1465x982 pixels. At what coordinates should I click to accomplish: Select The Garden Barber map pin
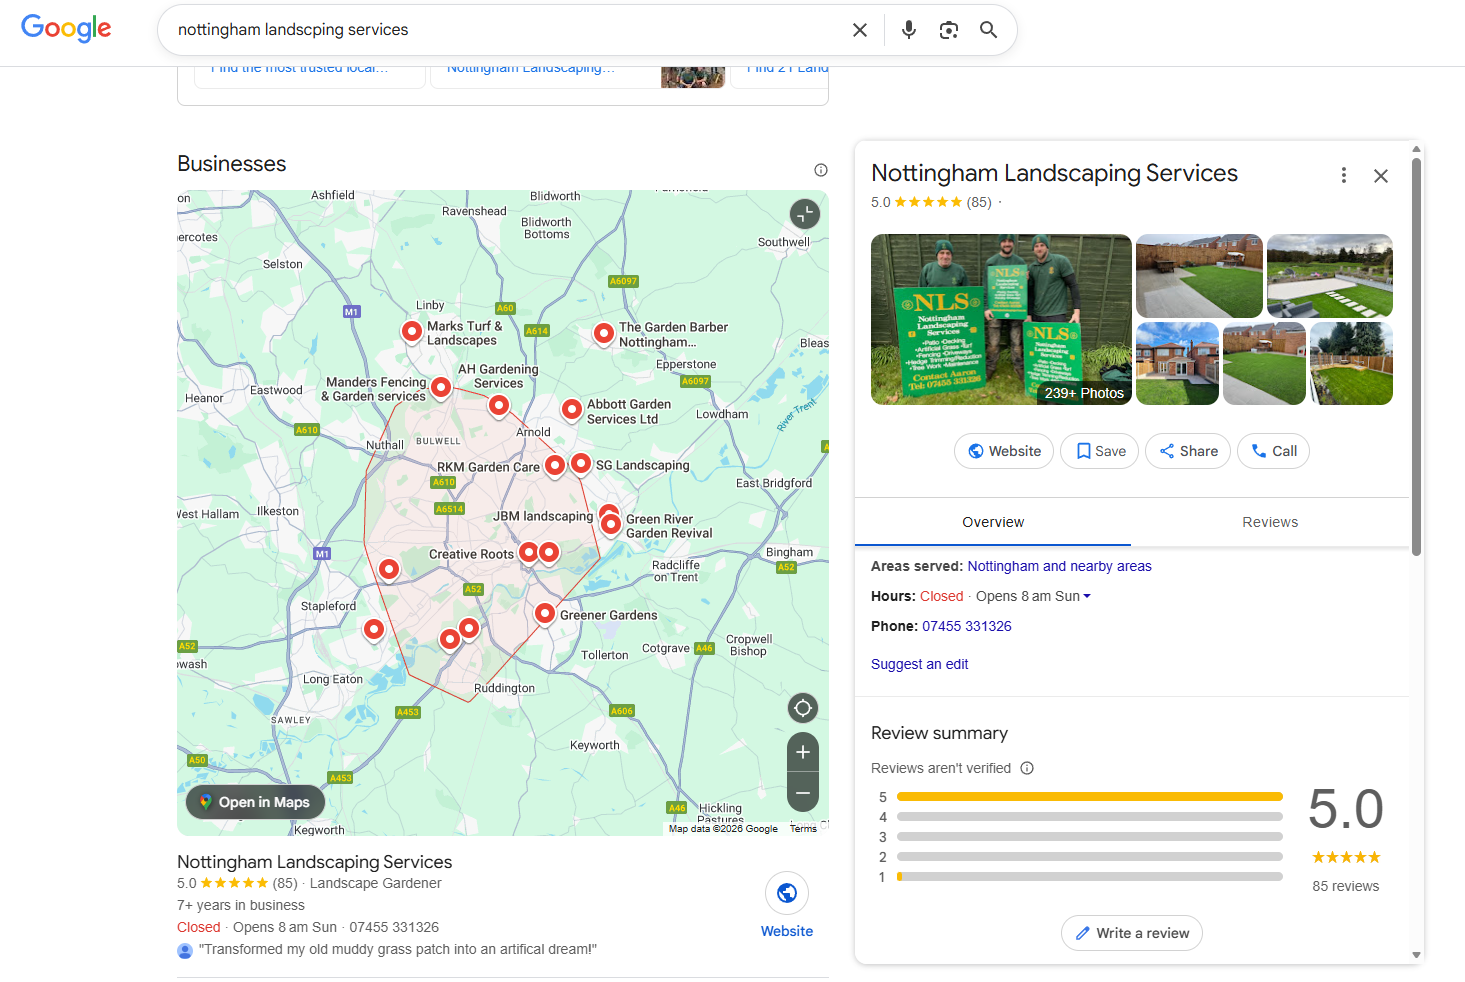click(x=603, y=333)
